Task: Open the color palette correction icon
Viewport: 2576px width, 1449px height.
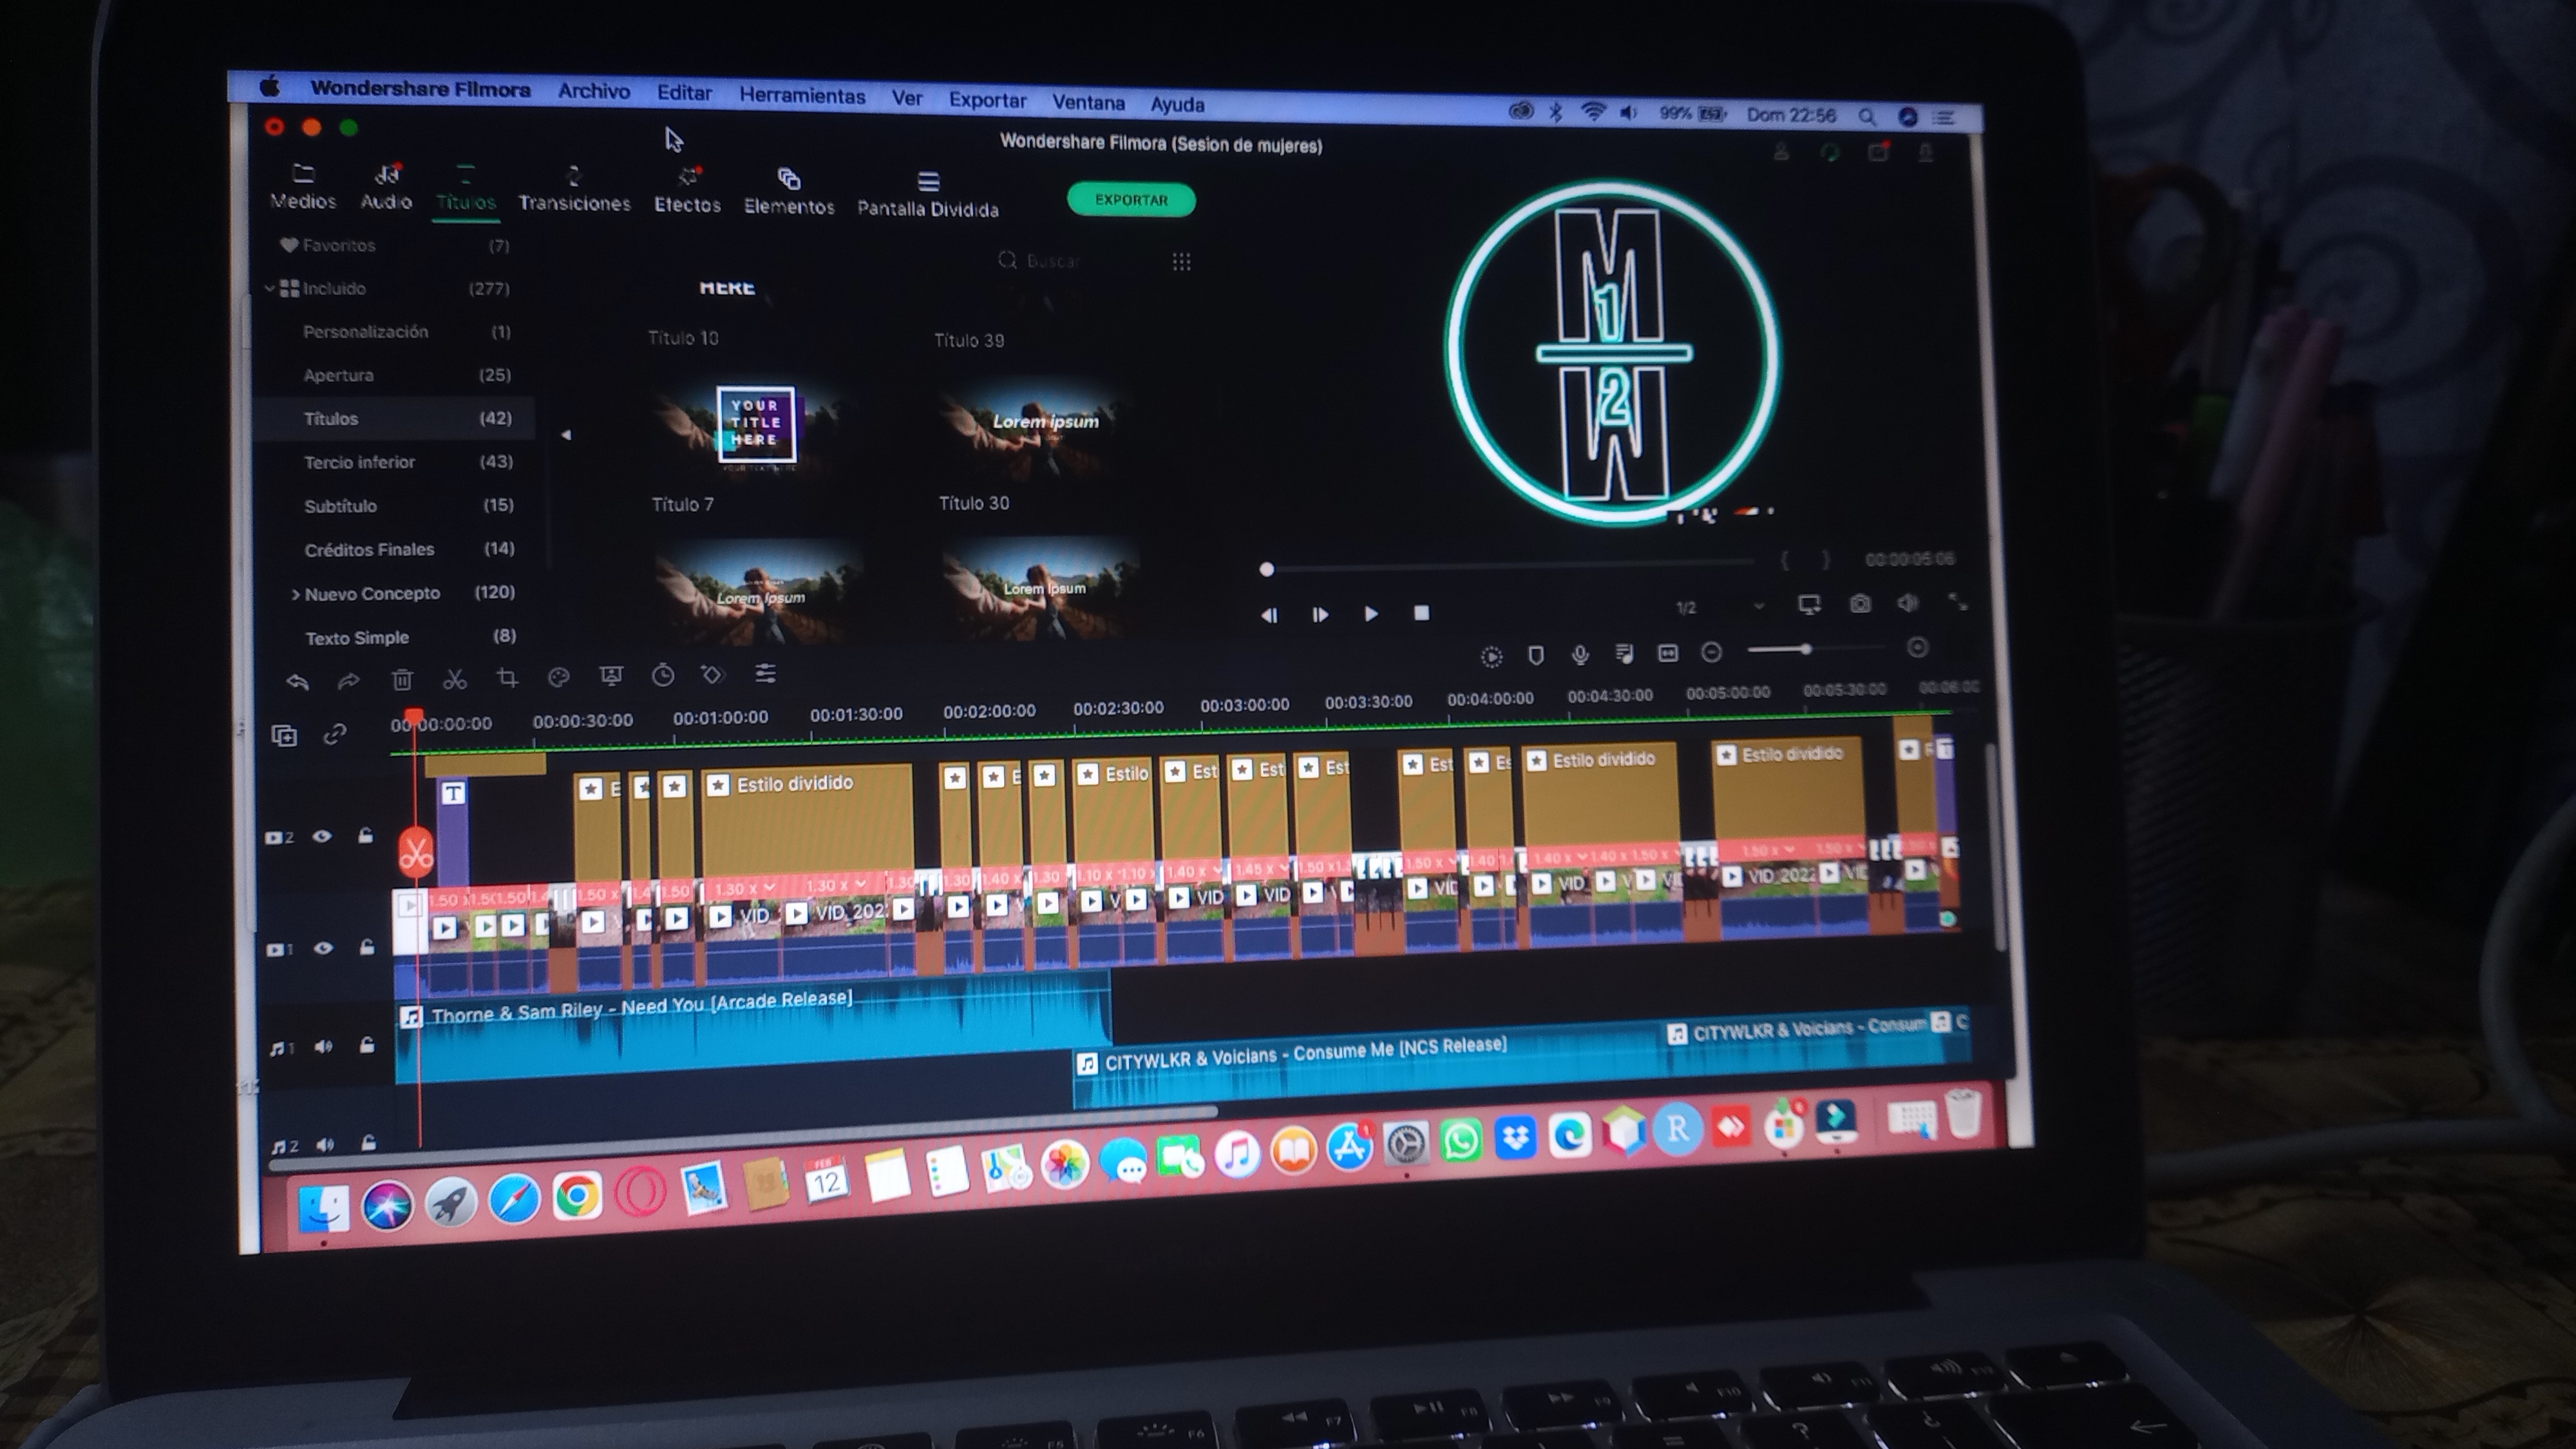Action: 559,677
